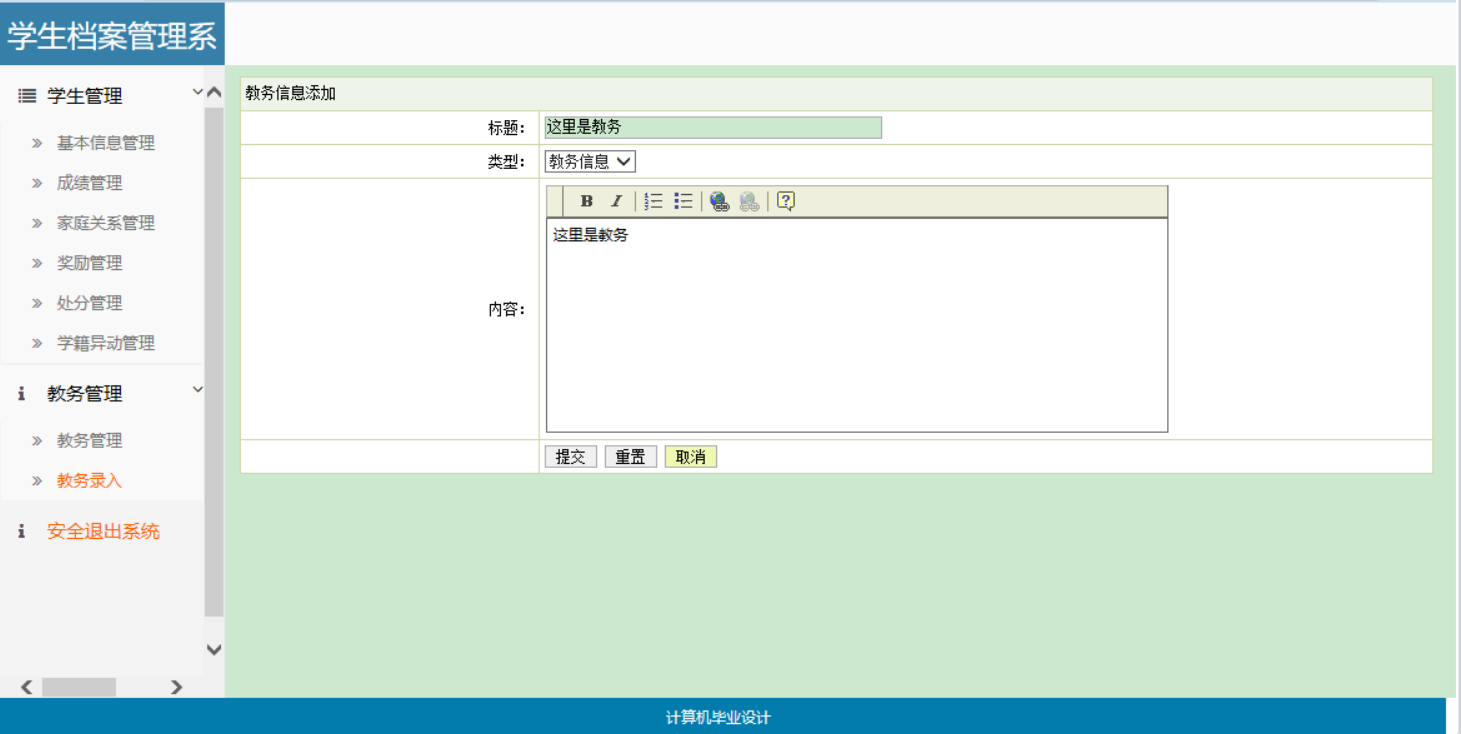This screenshot has height=734, width=1461.
Task: Click the 类型: field label
Action: click(507, 162)
